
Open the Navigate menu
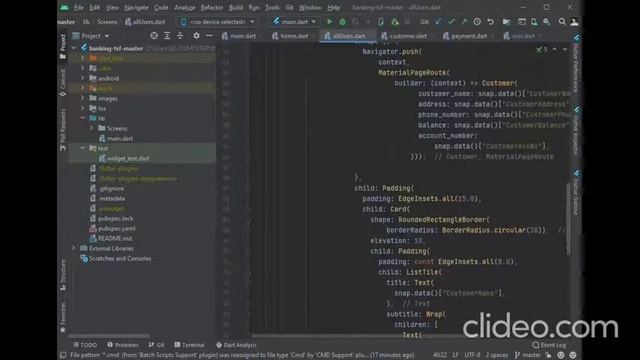(x=136, y=7)
